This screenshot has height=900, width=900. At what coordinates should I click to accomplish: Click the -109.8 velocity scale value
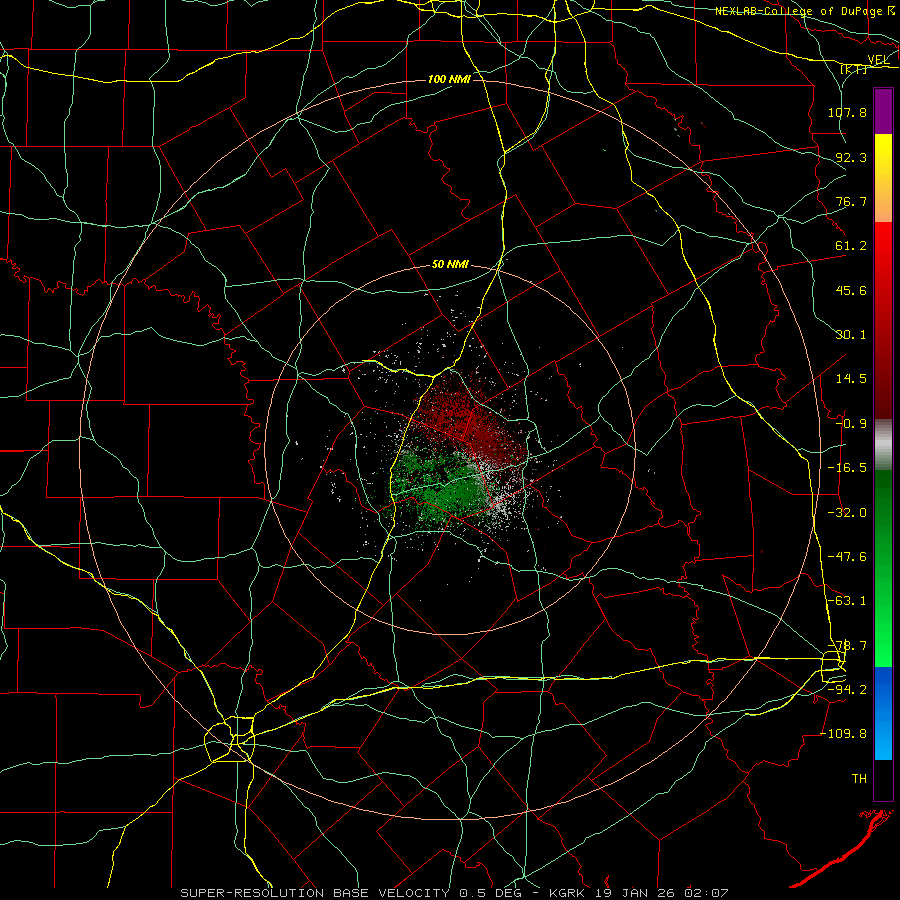pos(844,734)
